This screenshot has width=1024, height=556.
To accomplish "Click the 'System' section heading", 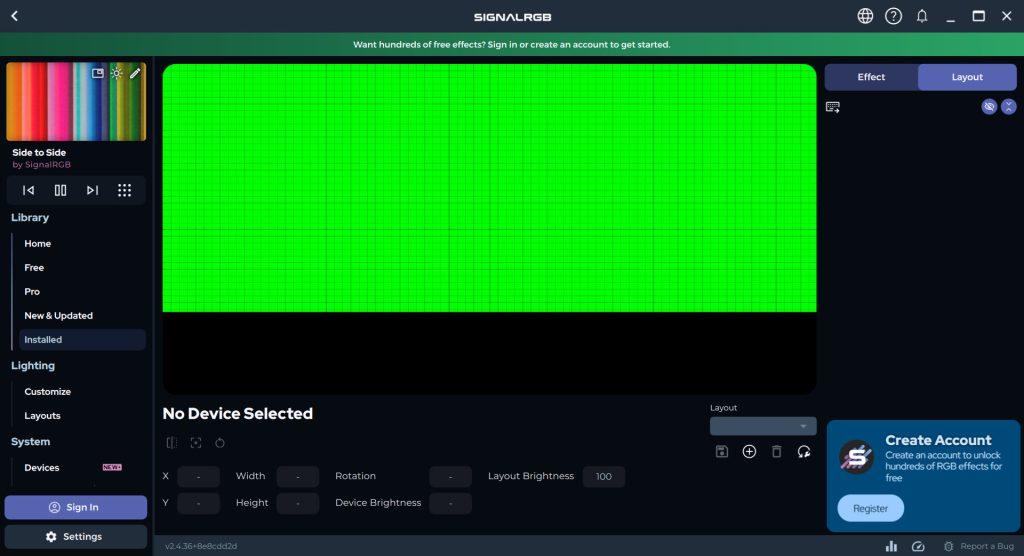I will point(30,442).
